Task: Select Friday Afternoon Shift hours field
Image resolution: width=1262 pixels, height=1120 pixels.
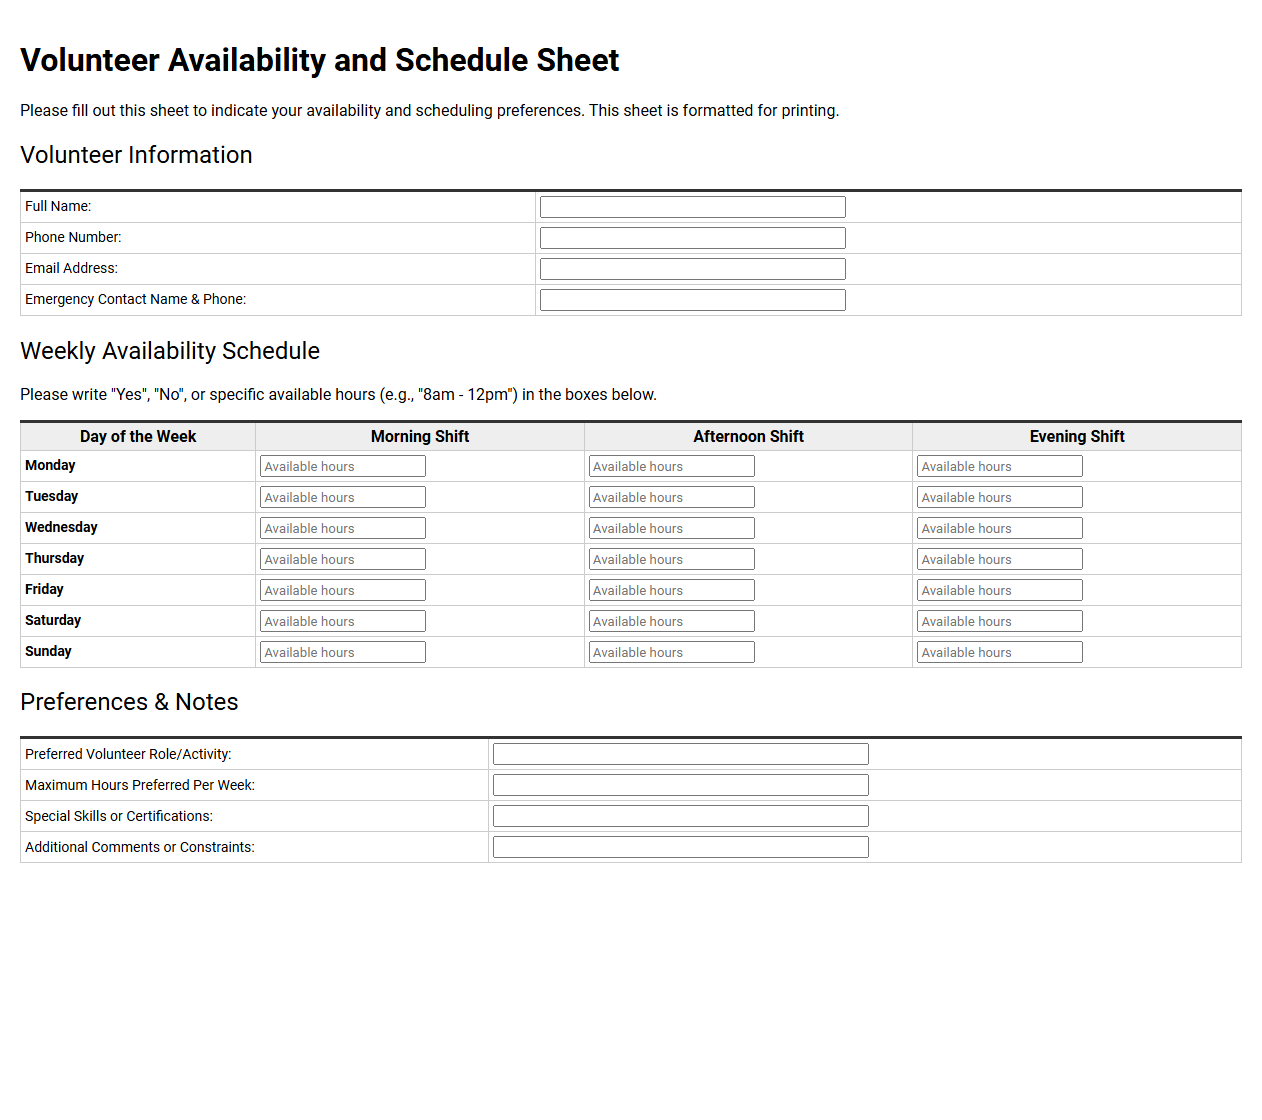Action: (x=671, y=590)
